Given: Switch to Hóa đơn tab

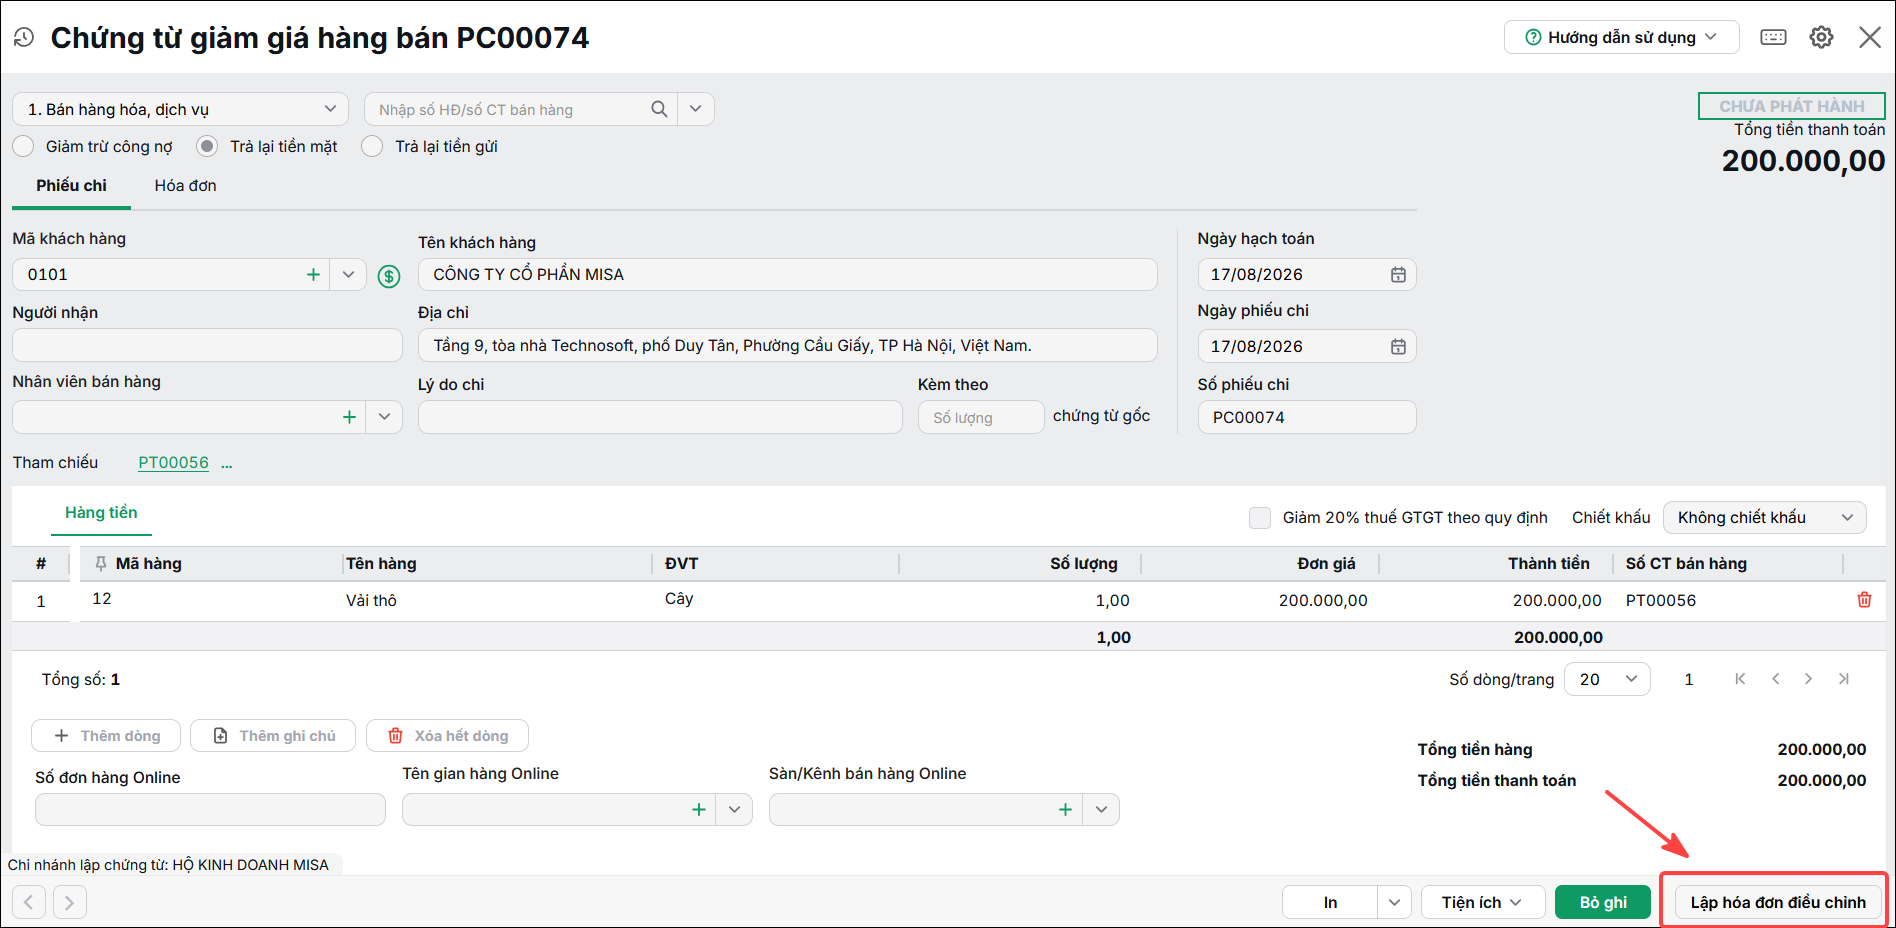Looking at the screenshot, I should point(185,186).
